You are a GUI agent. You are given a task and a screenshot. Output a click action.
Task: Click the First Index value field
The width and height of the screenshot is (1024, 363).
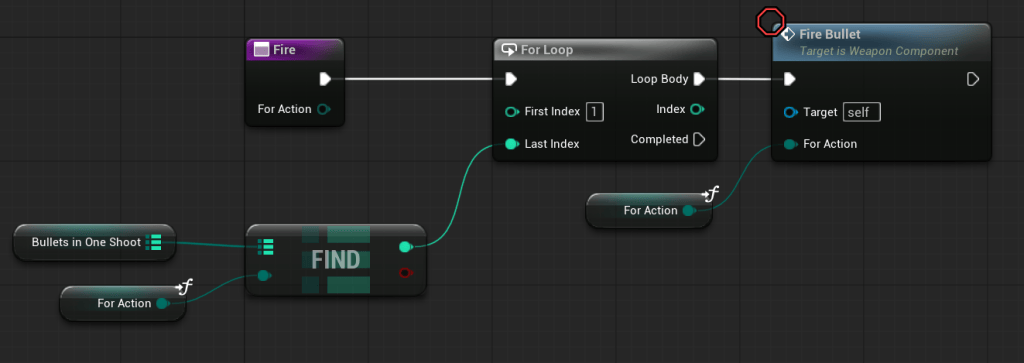point(594,112)
